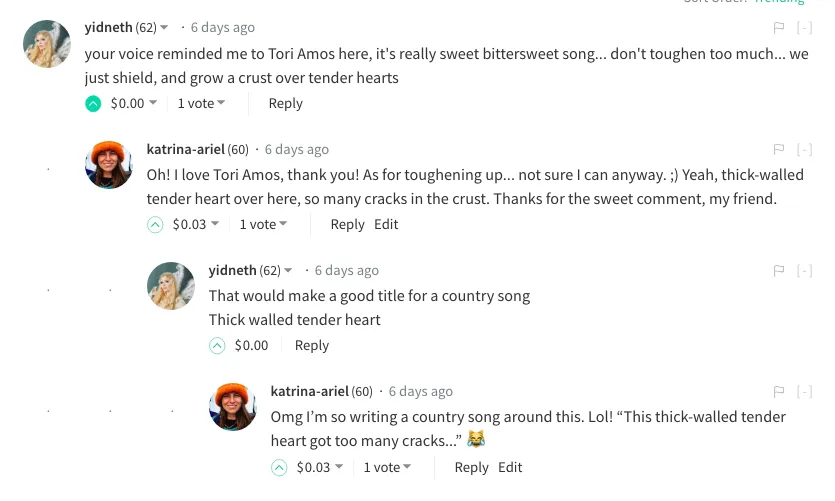Edit katrina-ariel's 'Oh! I love Tori Amos' reply
This screenshot has height=501, width=835.
click(x=386, y=224)
